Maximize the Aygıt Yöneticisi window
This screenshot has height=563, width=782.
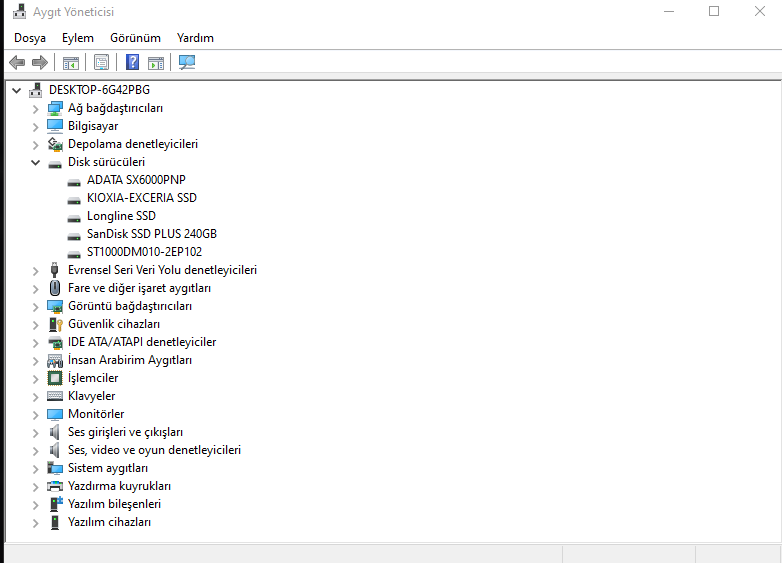tap(714, 11)
